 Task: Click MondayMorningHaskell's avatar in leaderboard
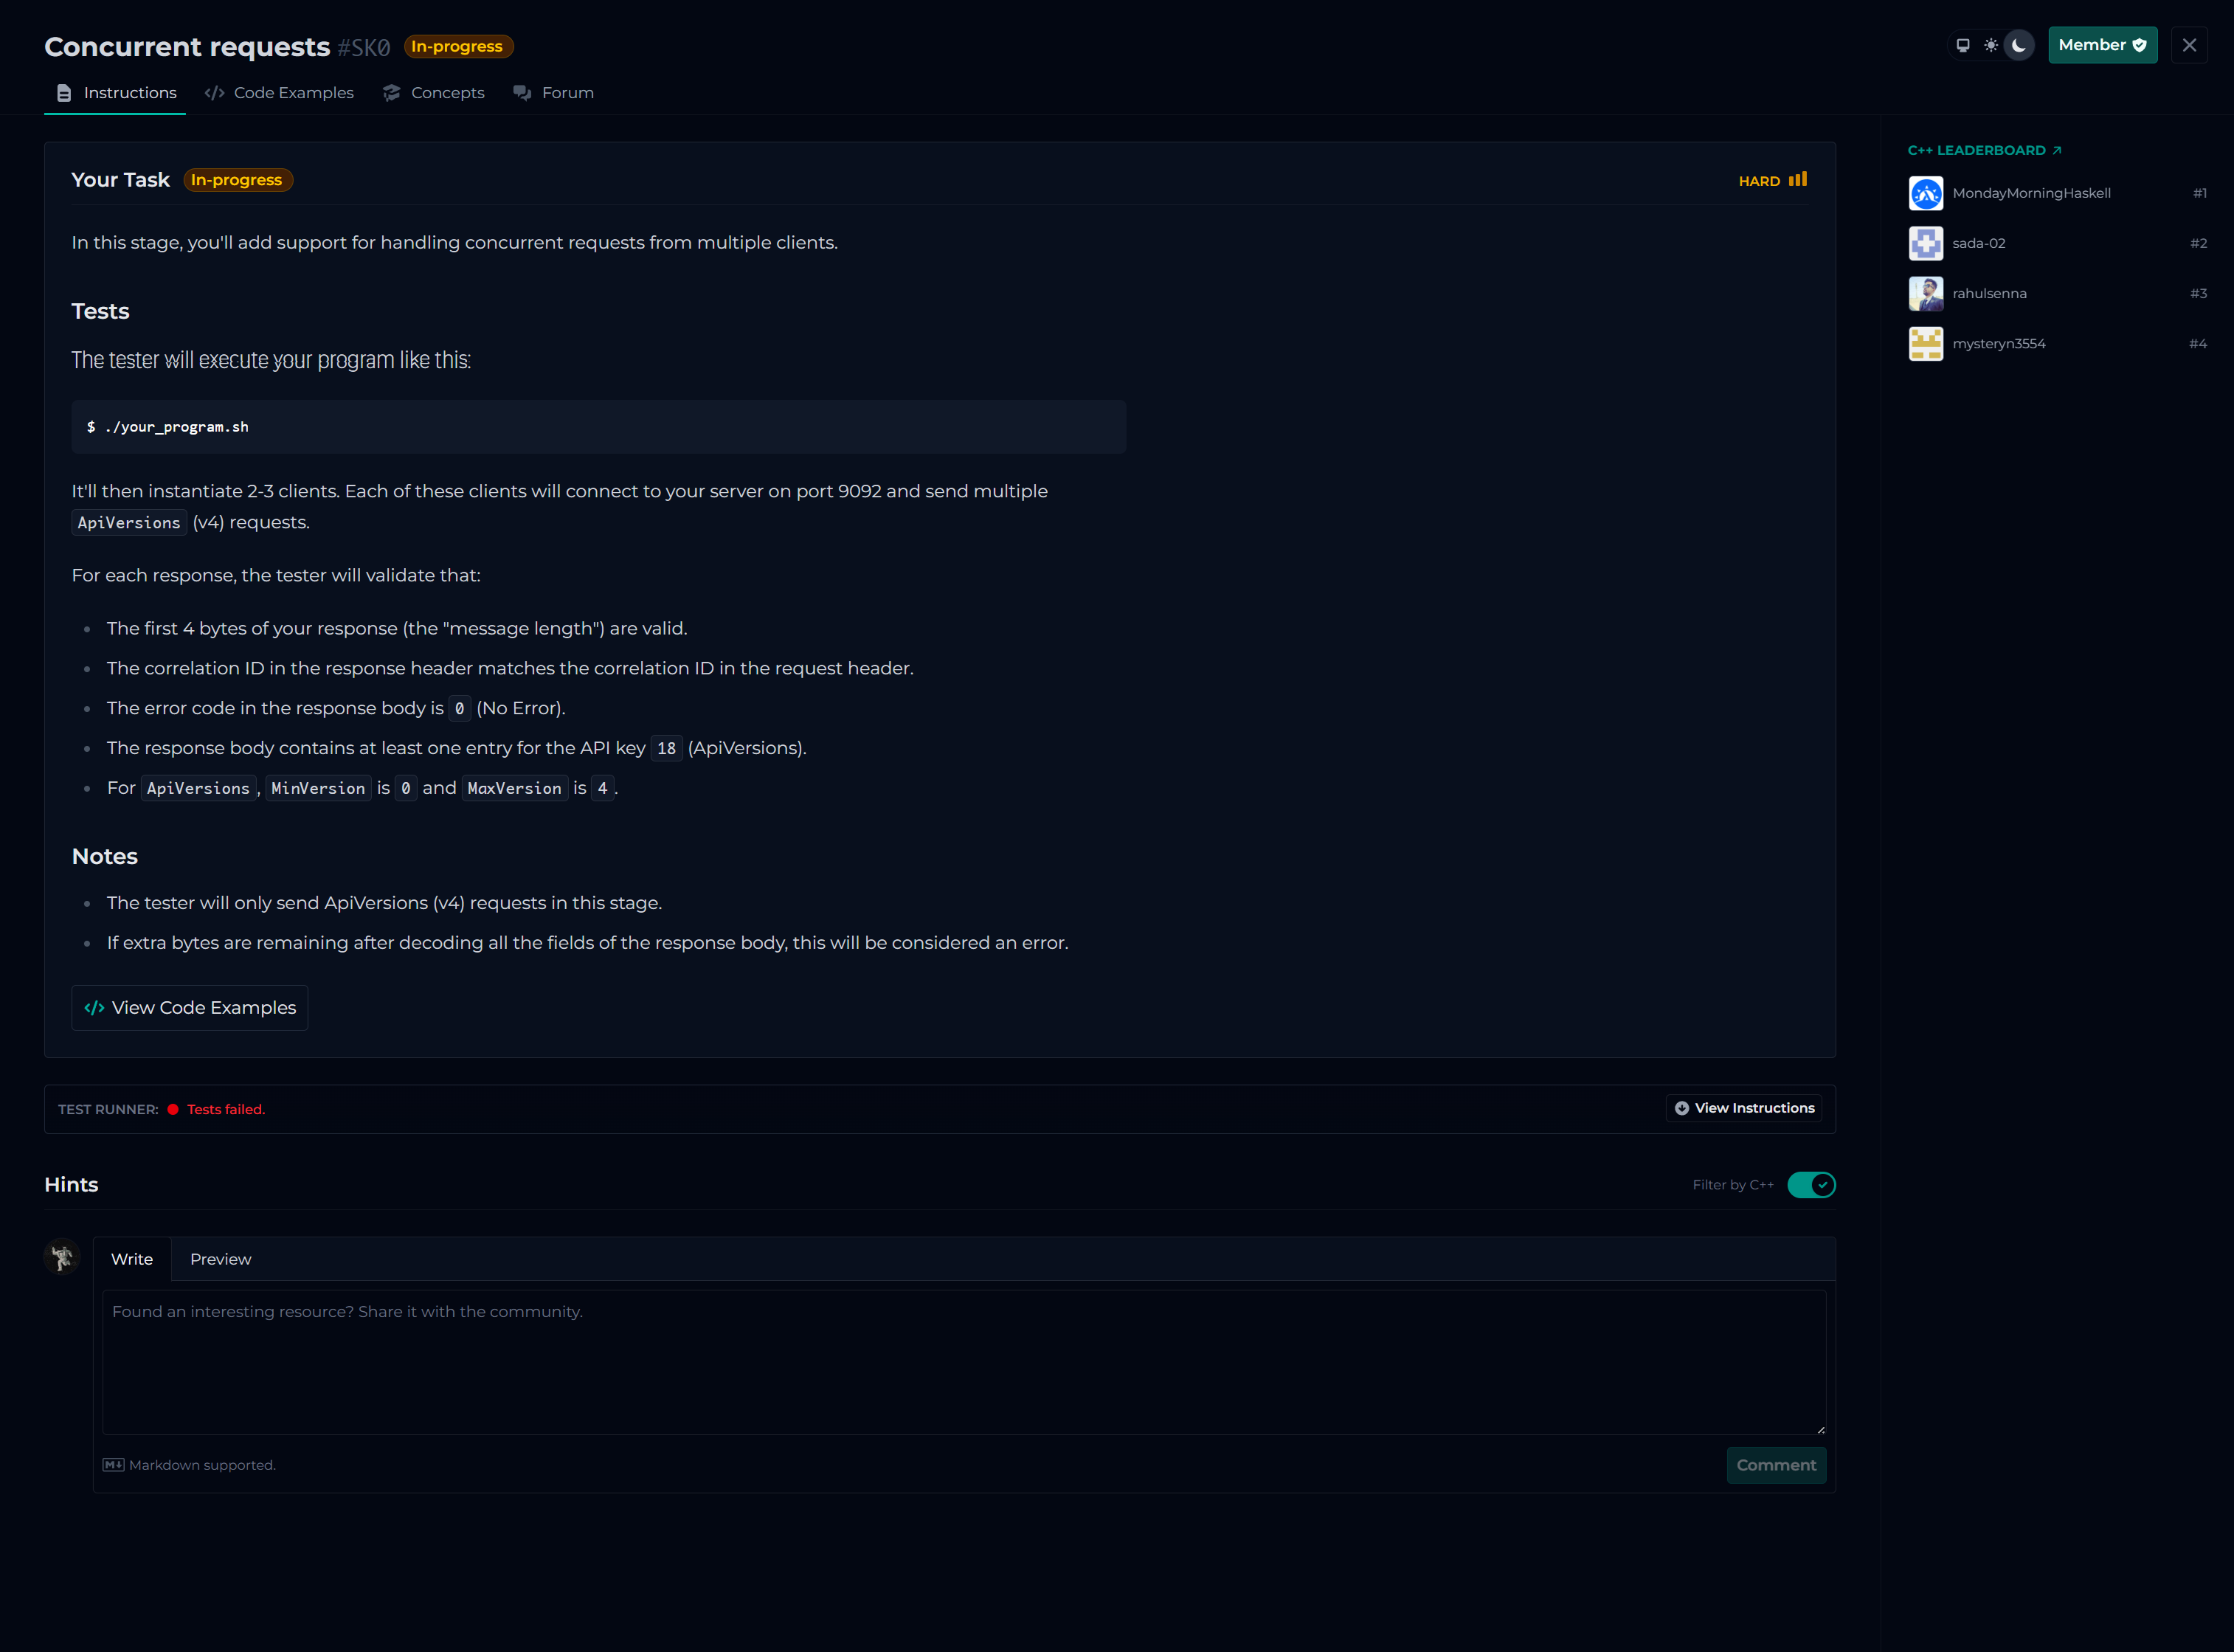1925,193
